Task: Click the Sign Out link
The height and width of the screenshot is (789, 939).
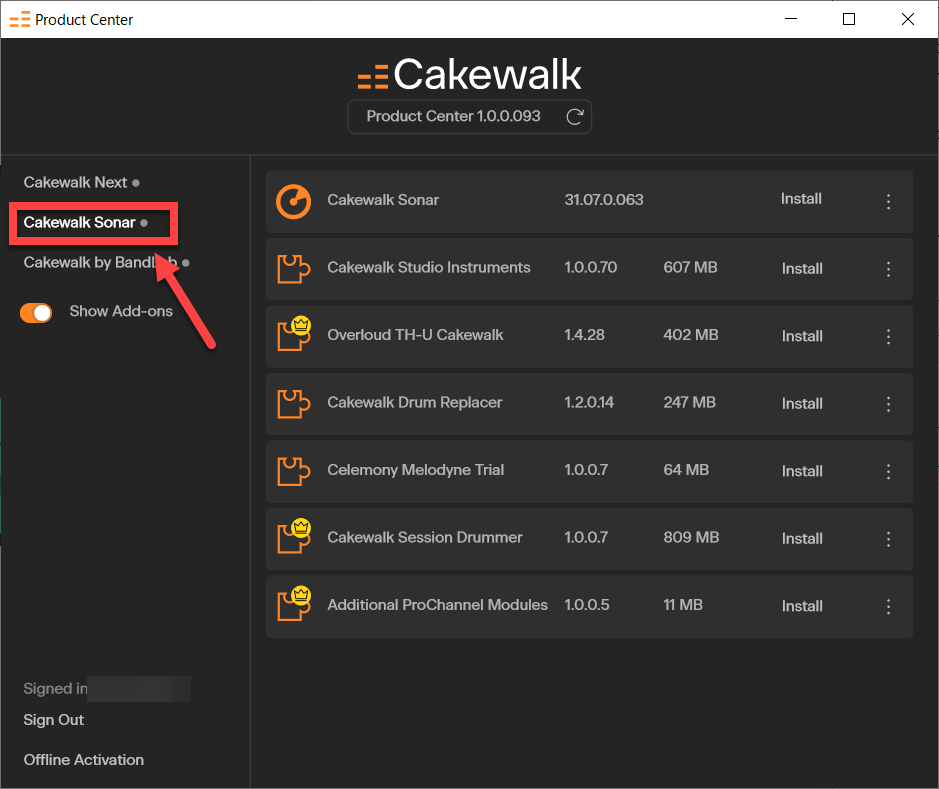Action: (x=53, y=720)
